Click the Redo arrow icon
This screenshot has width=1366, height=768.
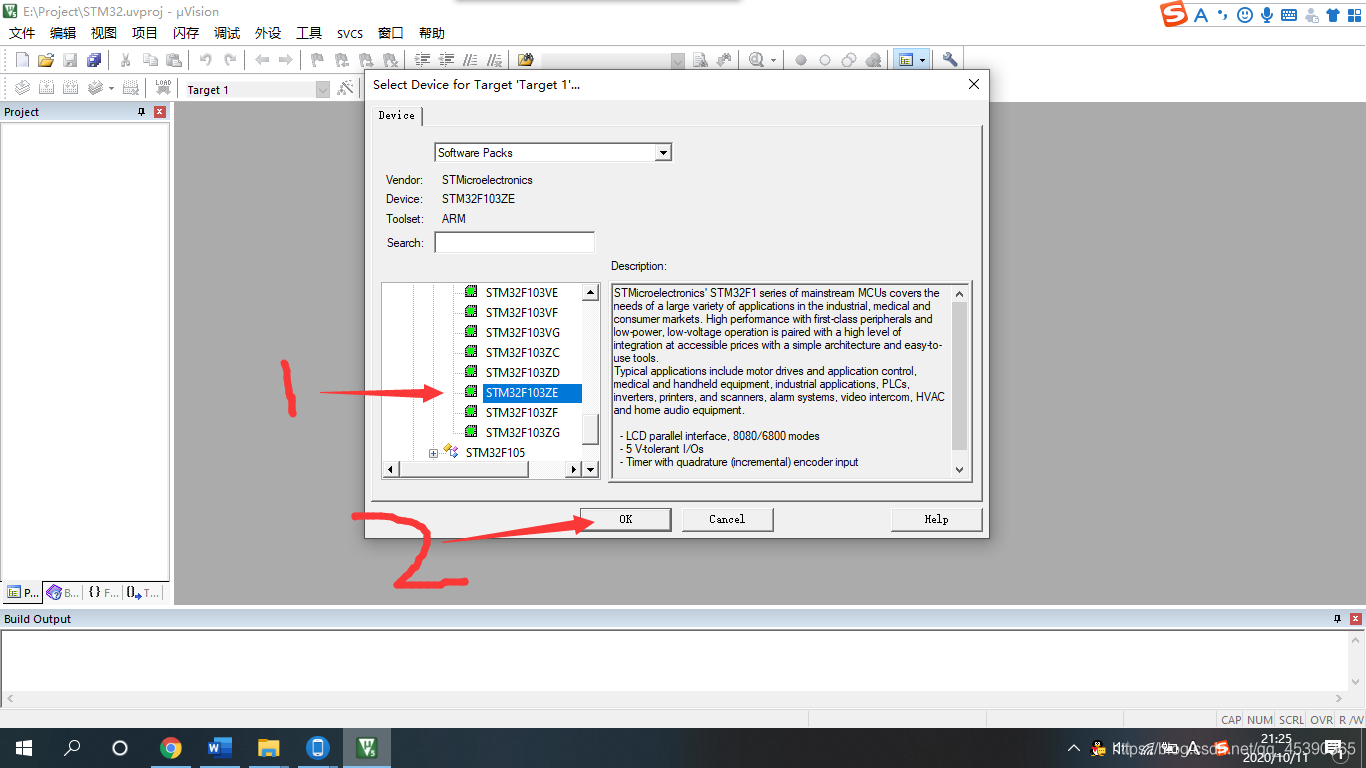point(230,60)
